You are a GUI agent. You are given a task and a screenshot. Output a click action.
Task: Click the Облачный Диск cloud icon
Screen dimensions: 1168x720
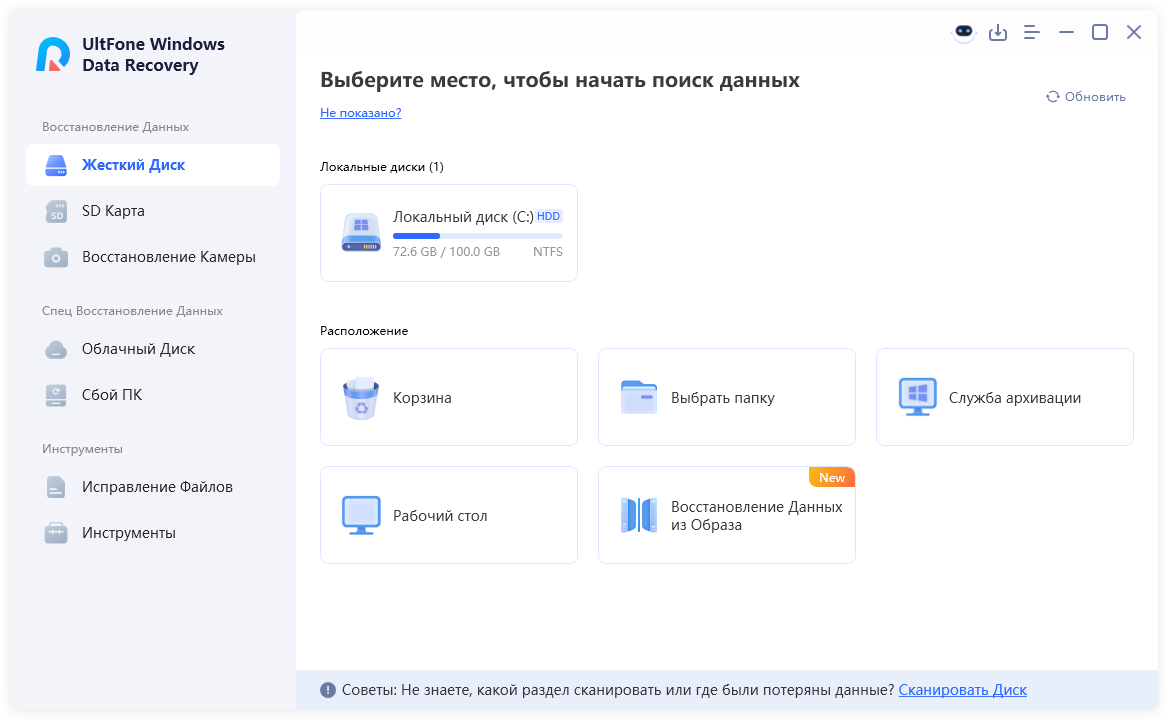[x=56, y=349]
